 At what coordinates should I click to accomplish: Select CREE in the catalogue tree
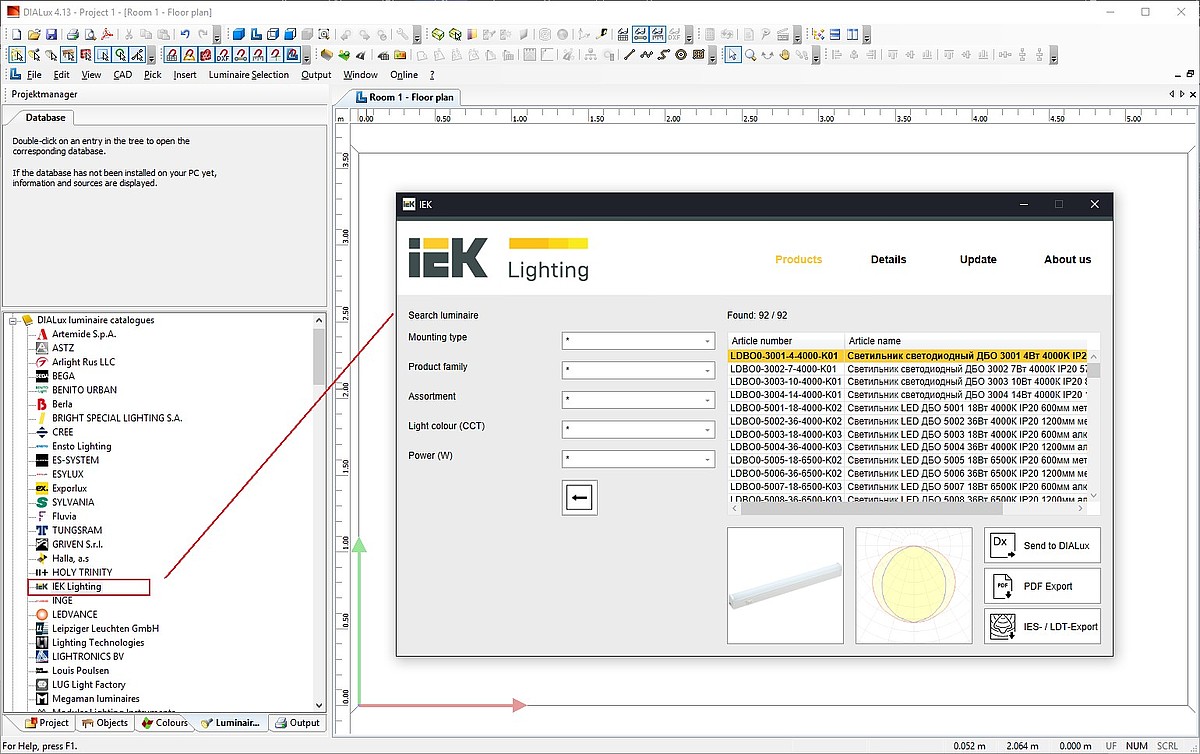click(x=63, y=432)
